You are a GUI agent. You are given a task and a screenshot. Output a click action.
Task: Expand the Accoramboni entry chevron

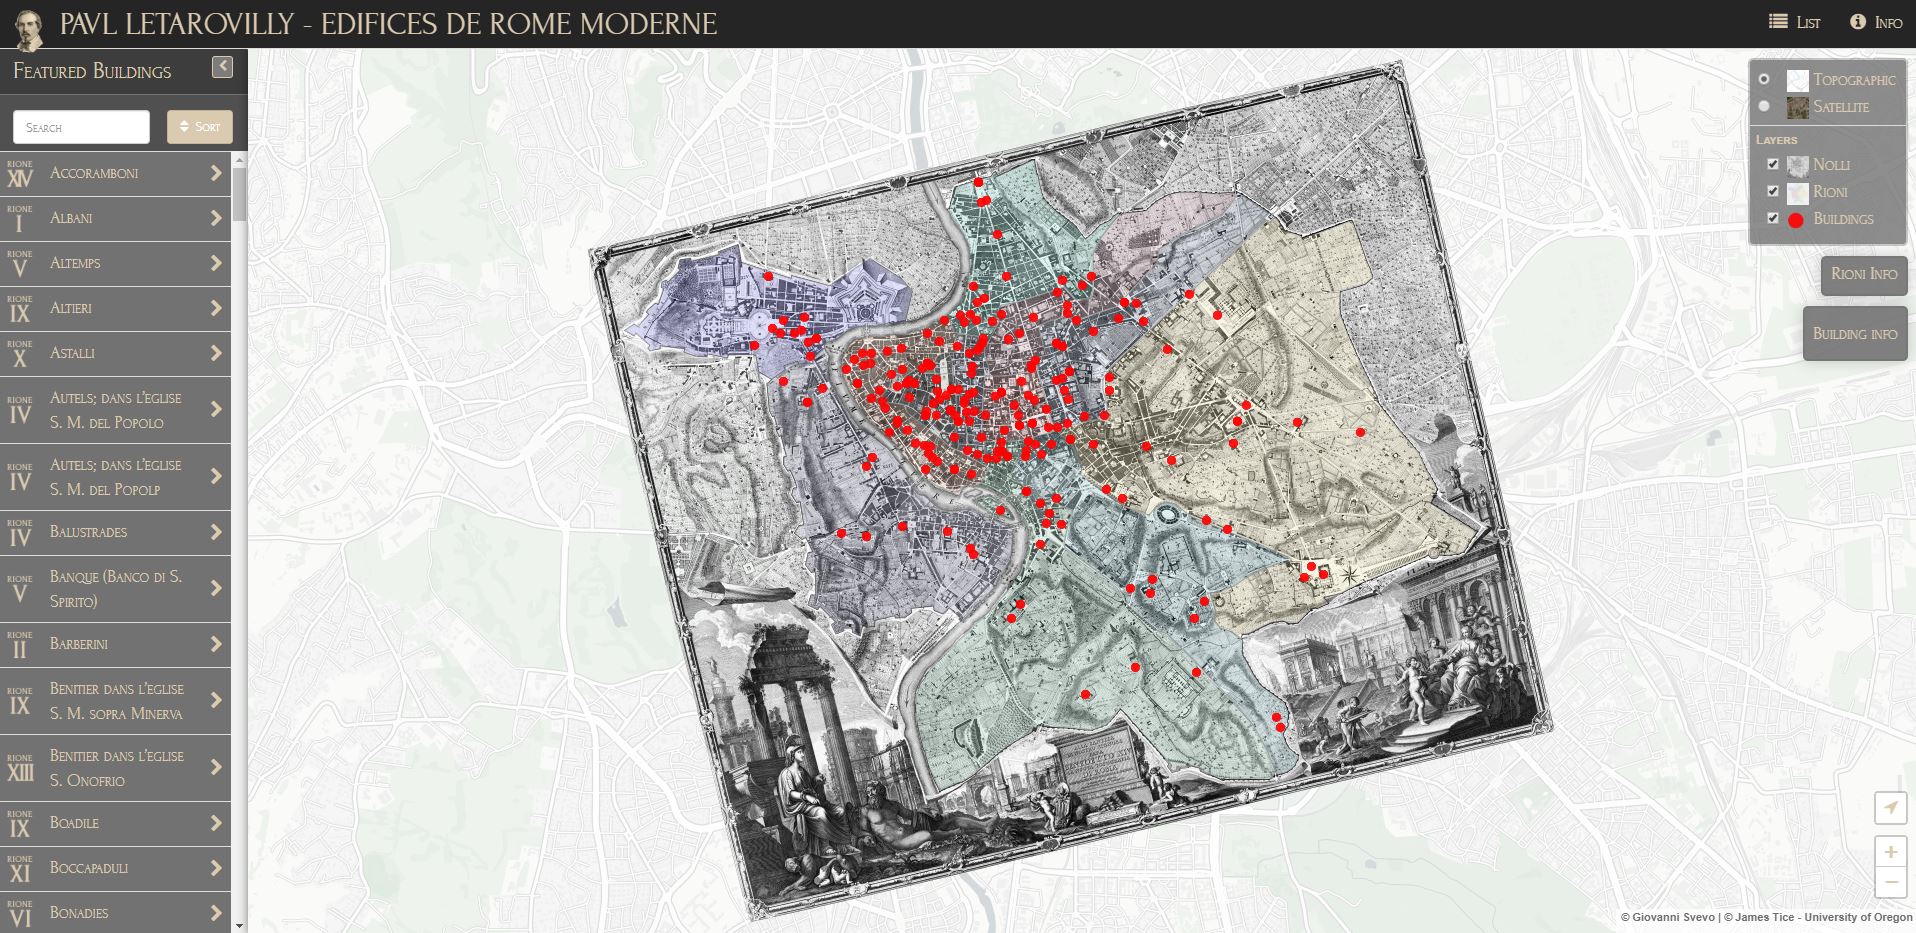point(216,173)
